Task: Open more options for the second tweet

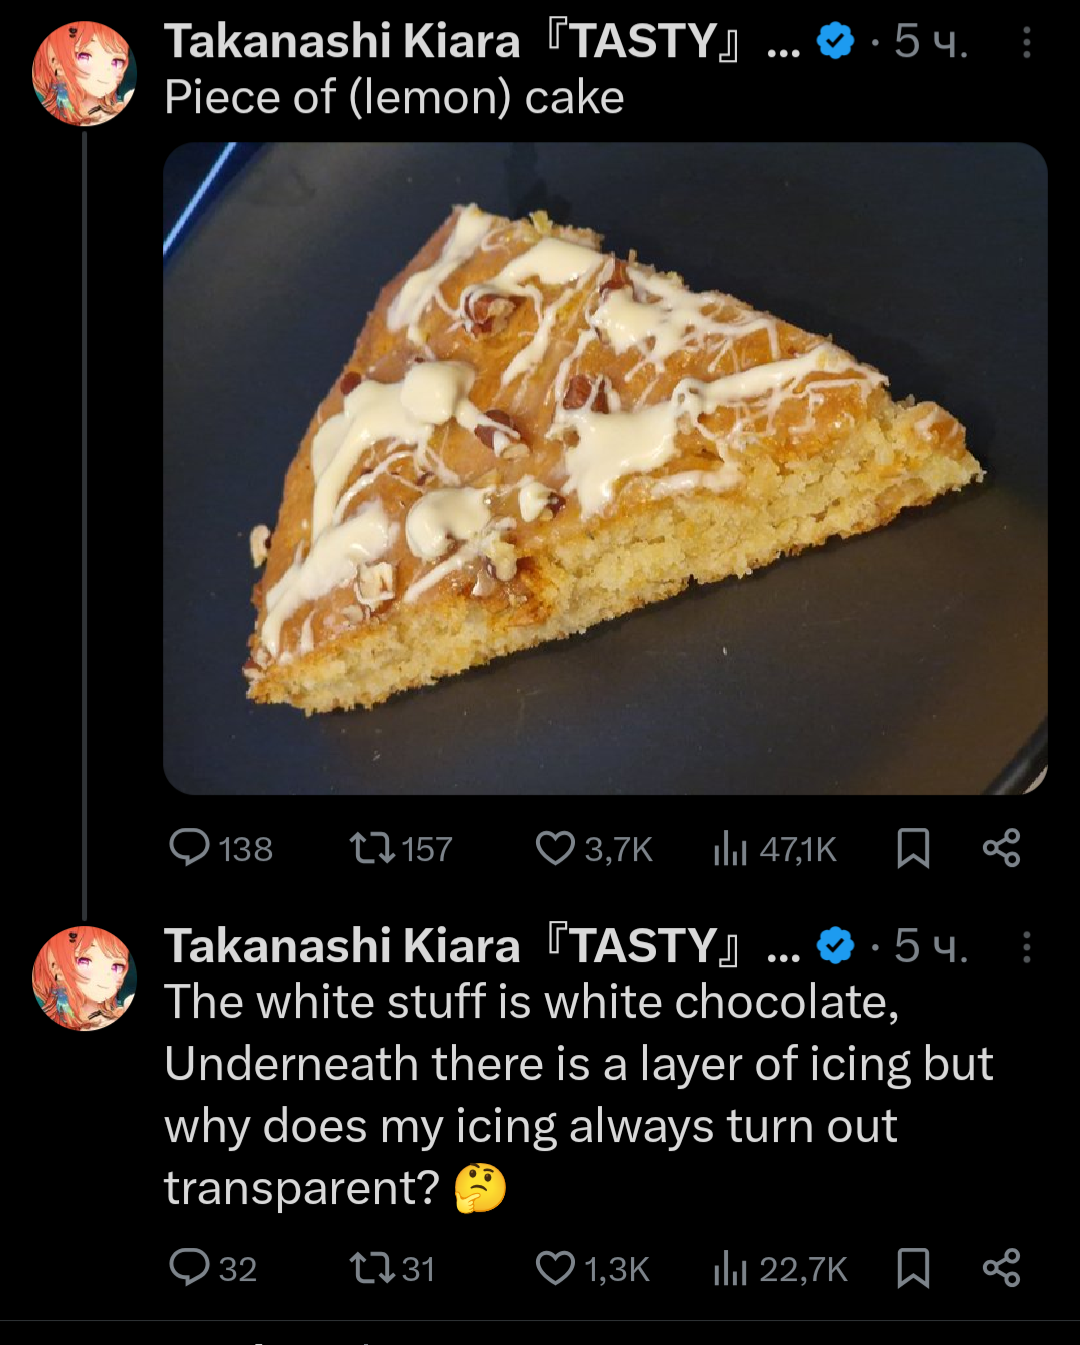Action: tap(1027, 946)
